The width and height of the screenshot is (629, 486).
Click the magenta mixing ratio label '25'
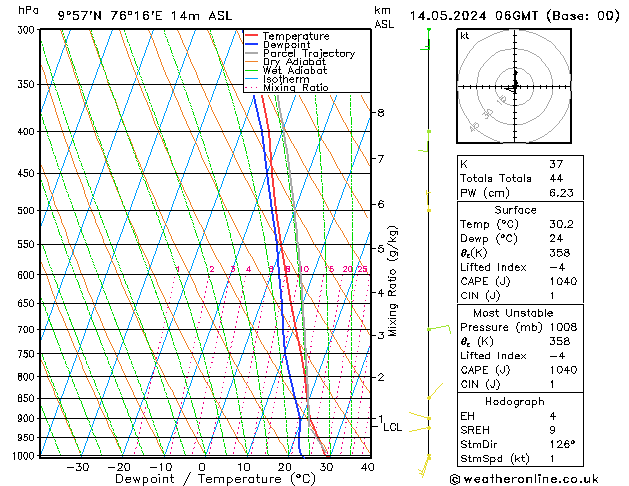[x=362, y=269]
